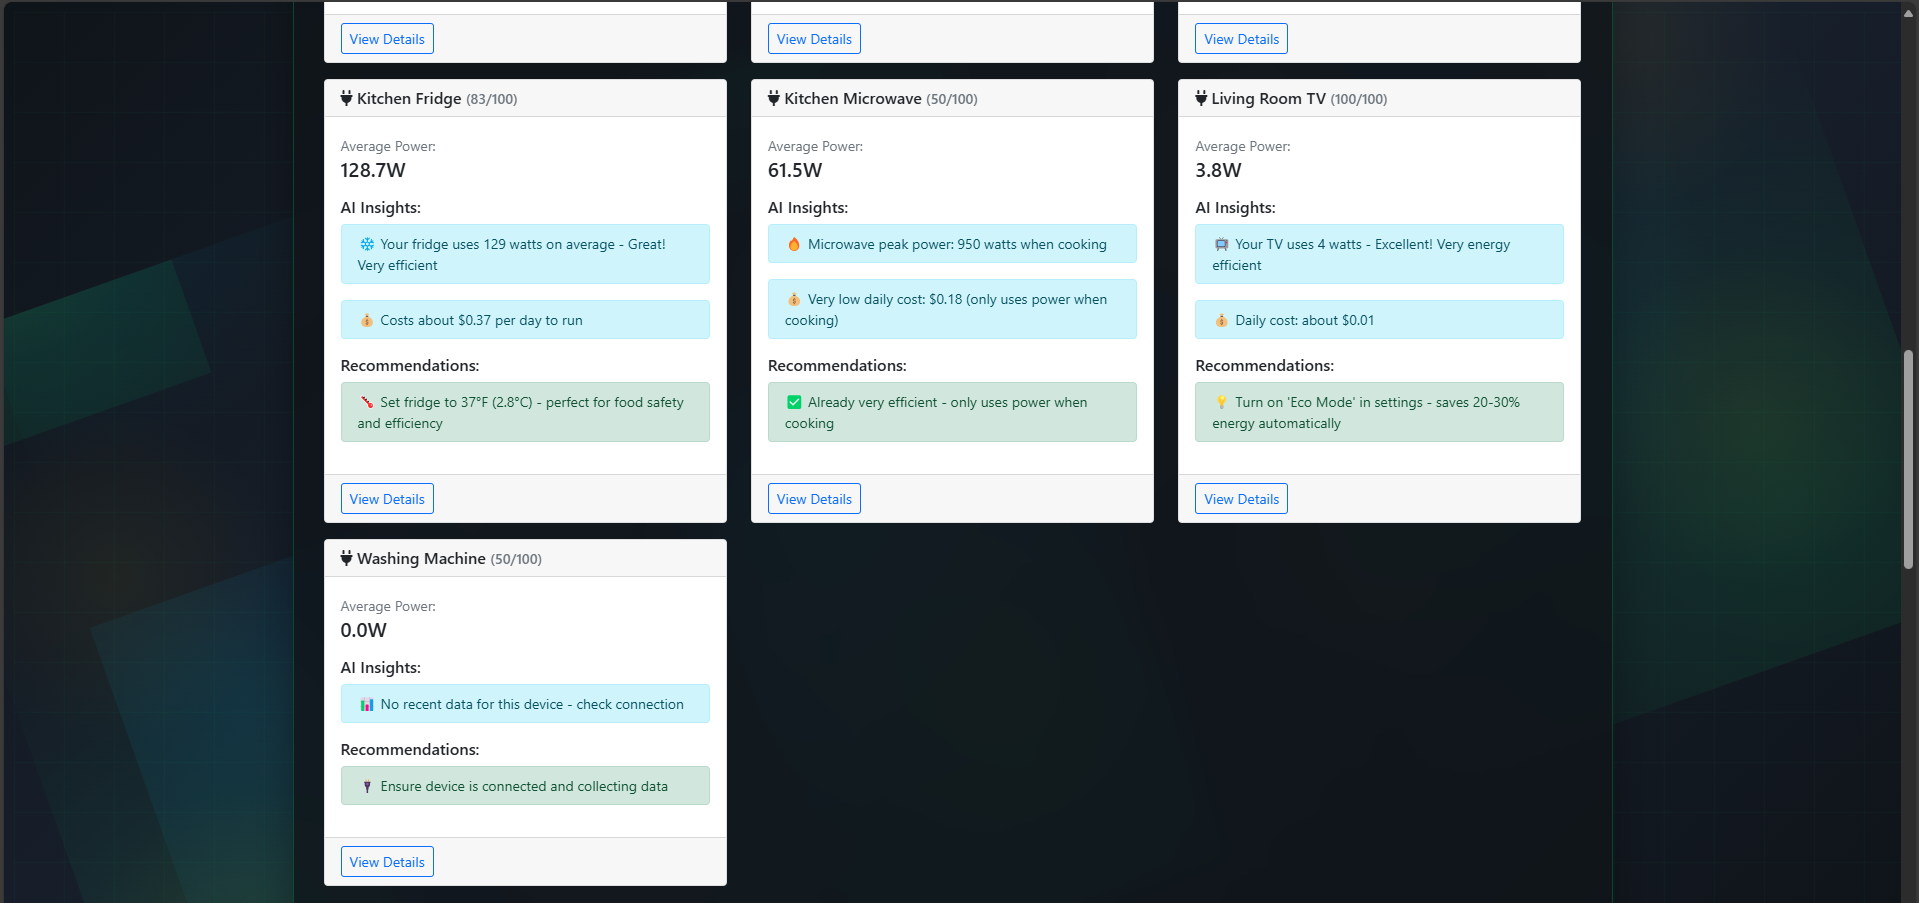Screen dimensions: 1919x903
Task: Click the Kitchen Fridge card header title
Action: 409,98
